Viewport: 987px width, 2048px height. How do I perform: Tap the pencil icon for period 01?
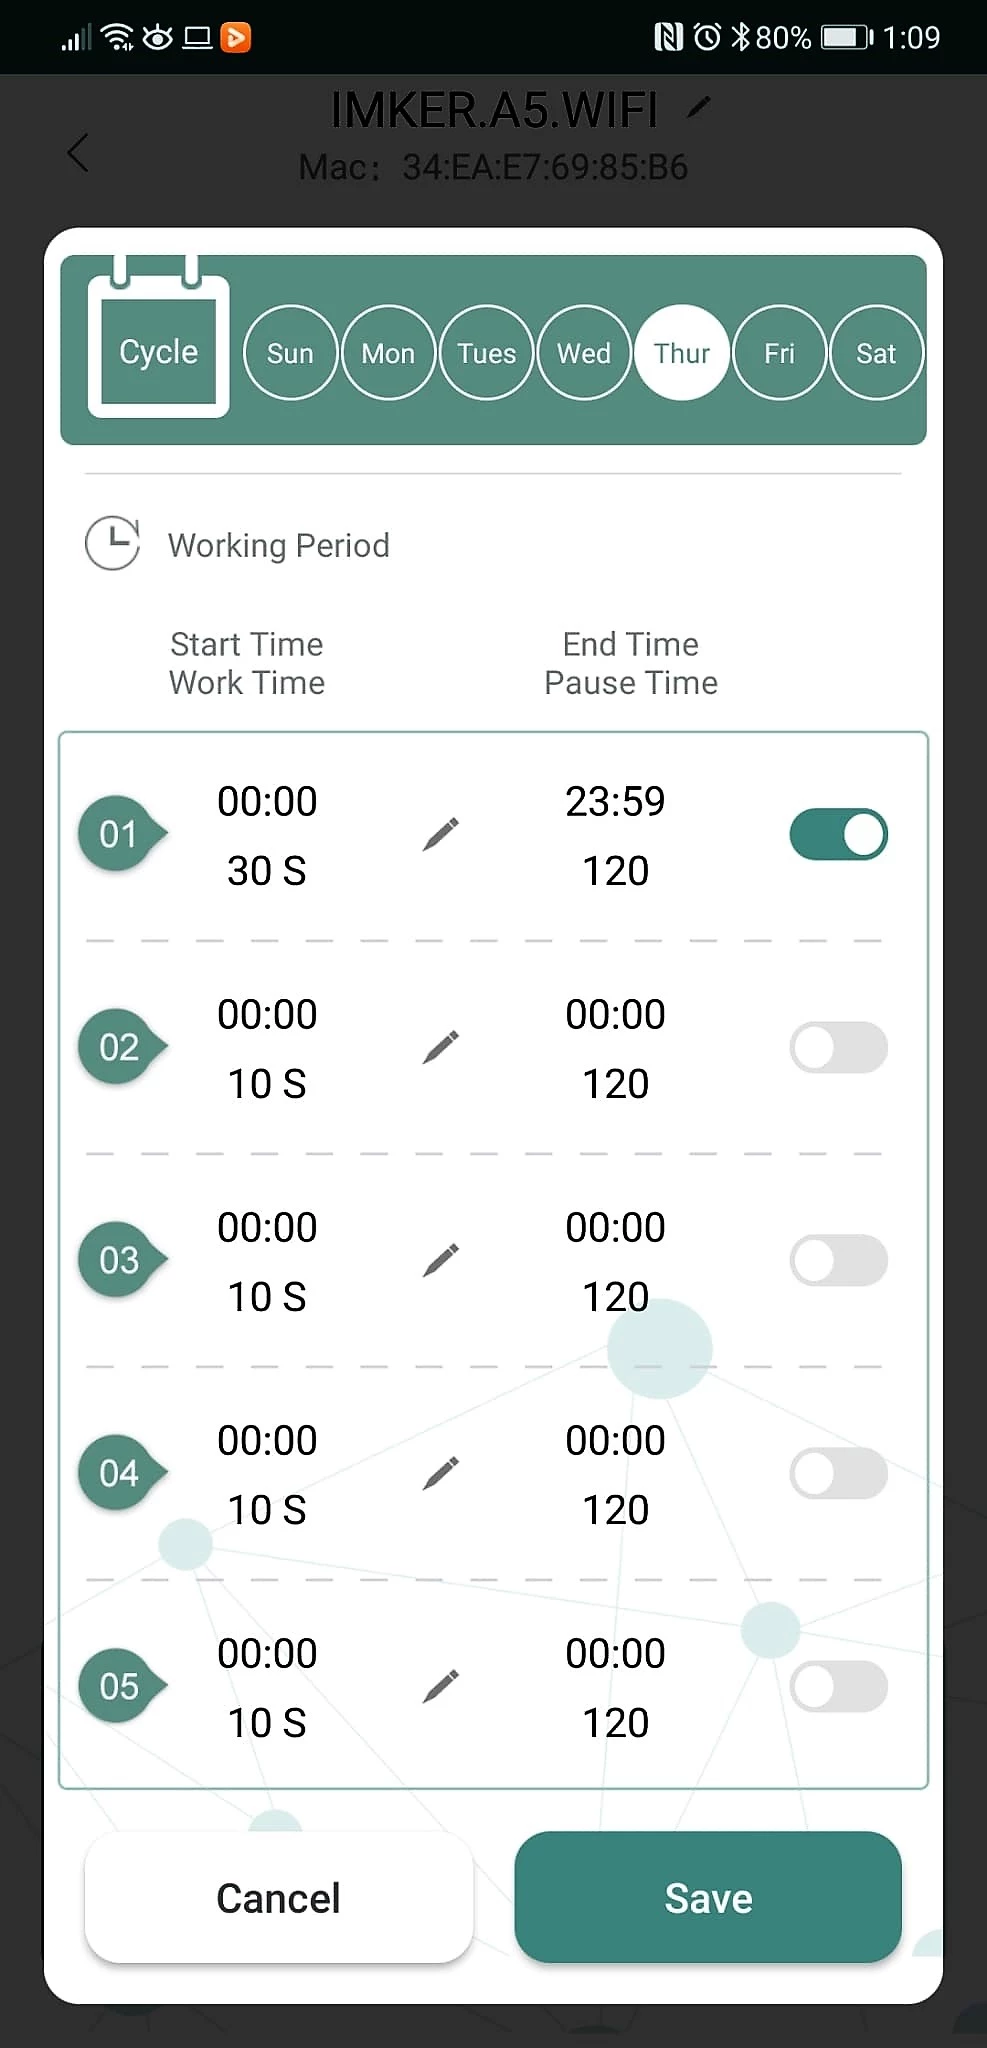tap(440, 834)
